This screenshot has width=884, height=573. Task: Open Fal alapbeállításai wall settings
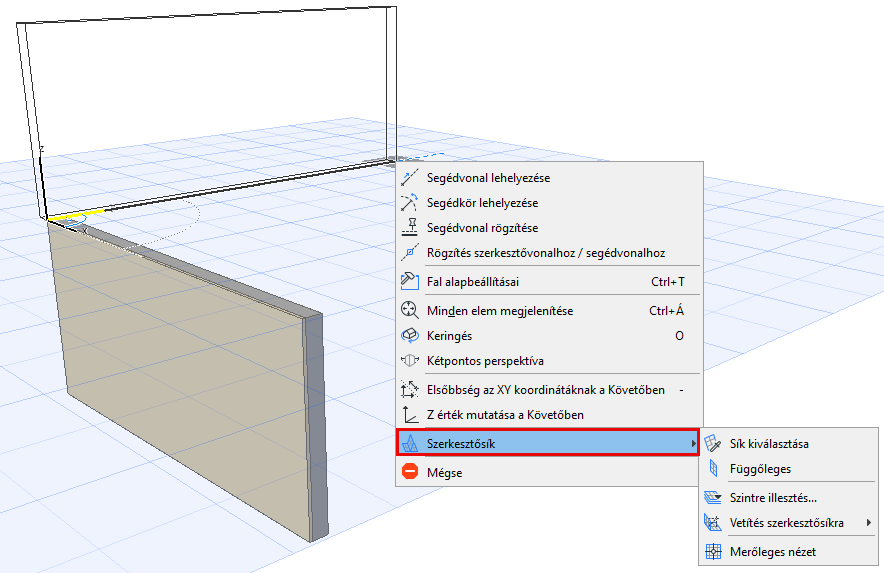pos(550,281)
